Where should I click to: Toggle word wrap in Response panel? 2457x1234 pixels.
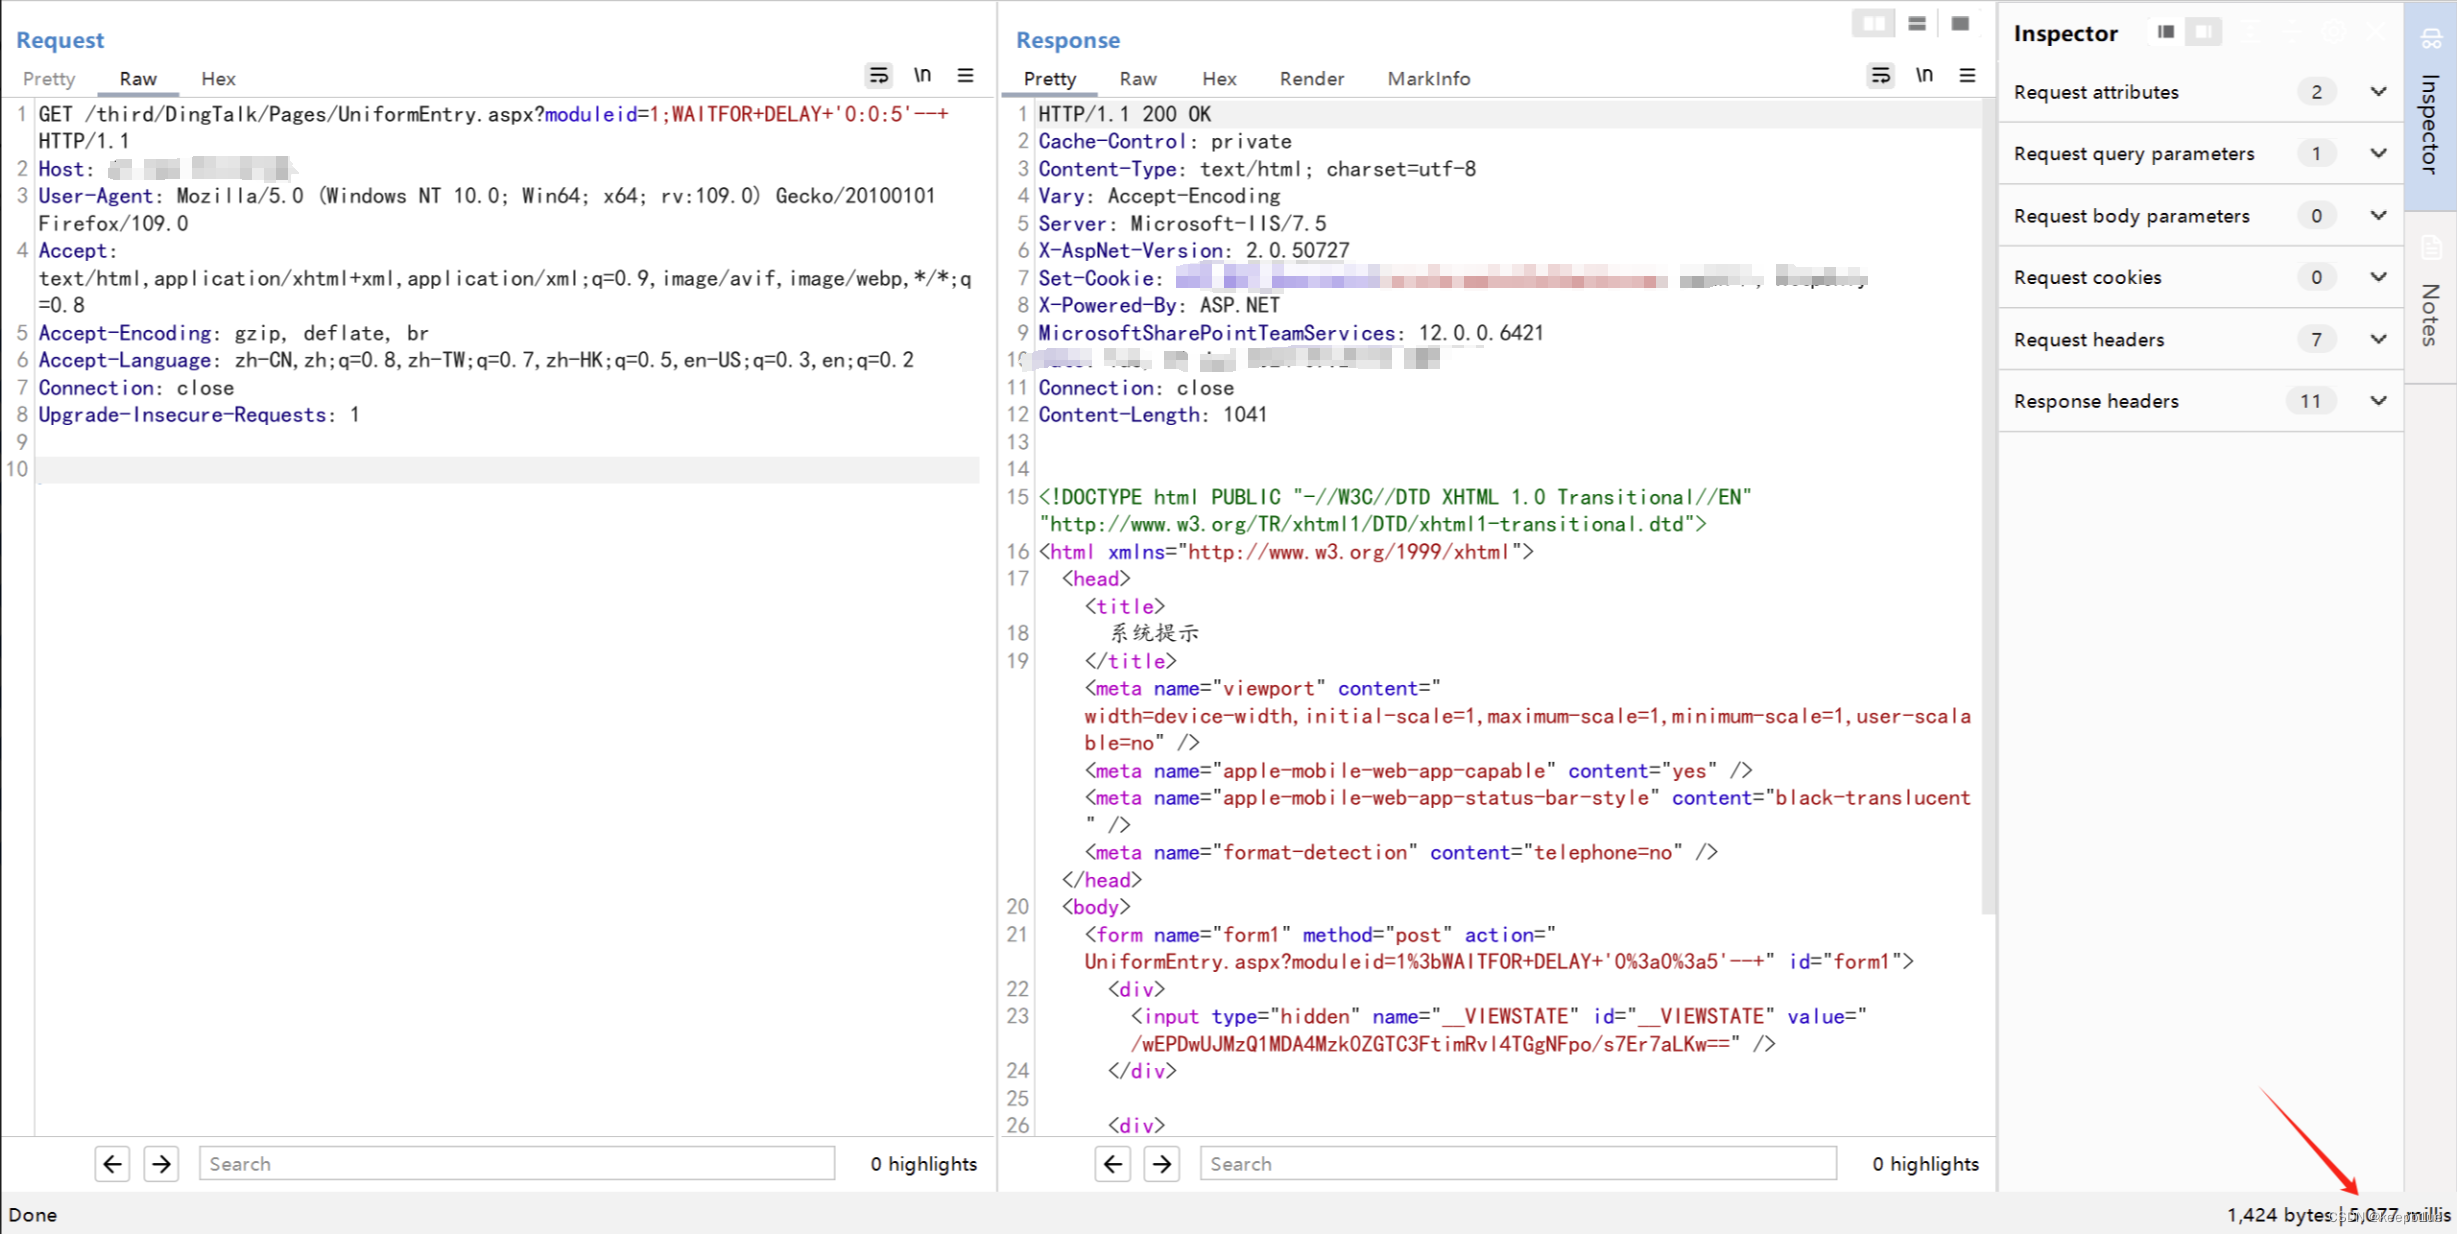click(x=1880, y=76)
